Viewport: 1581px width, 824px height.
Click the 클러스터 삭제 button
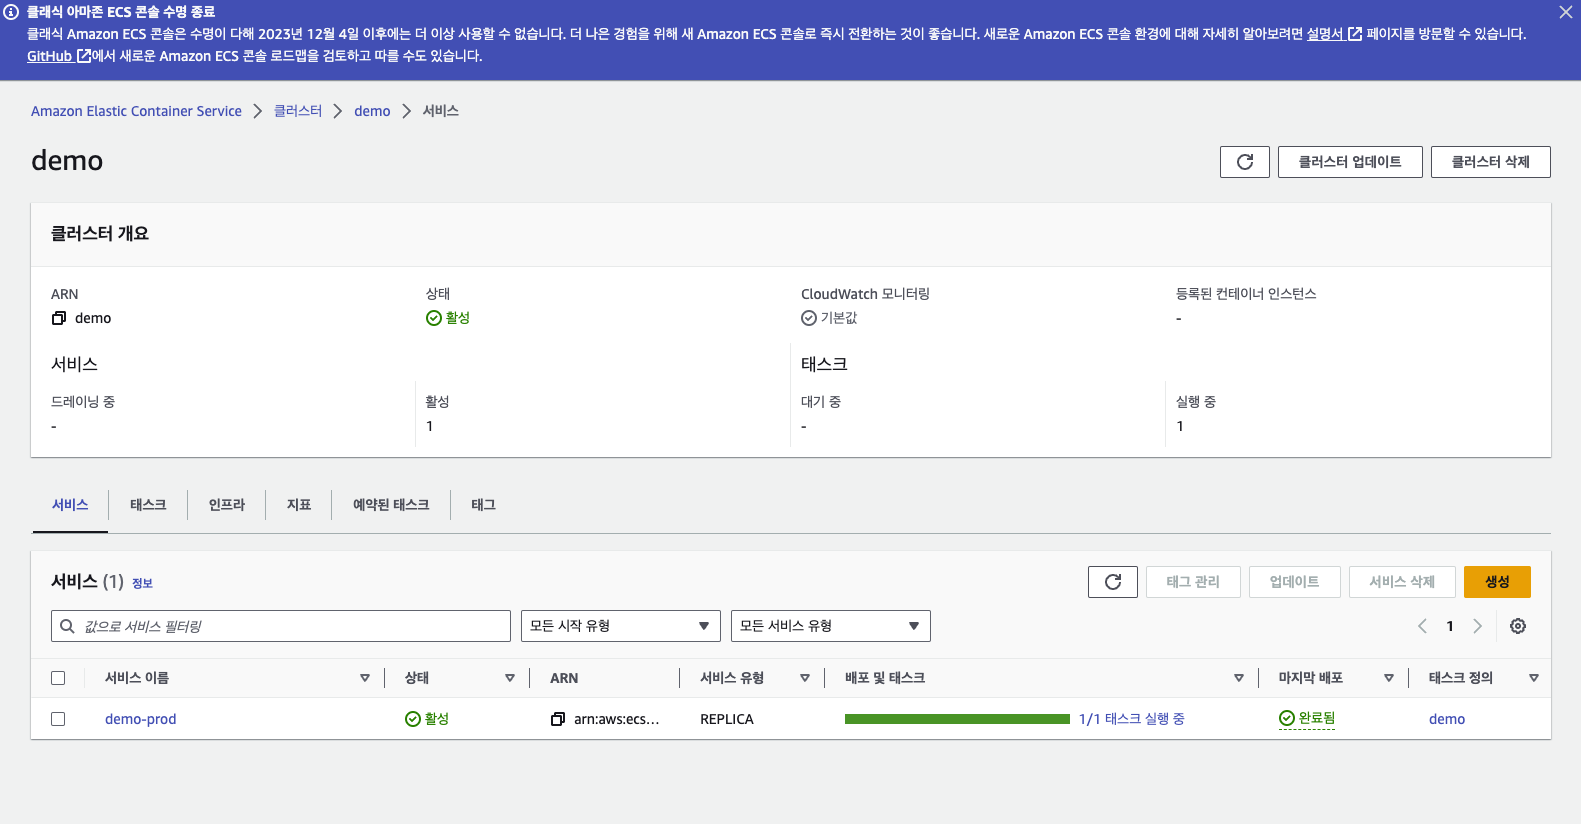point(1491,162)
